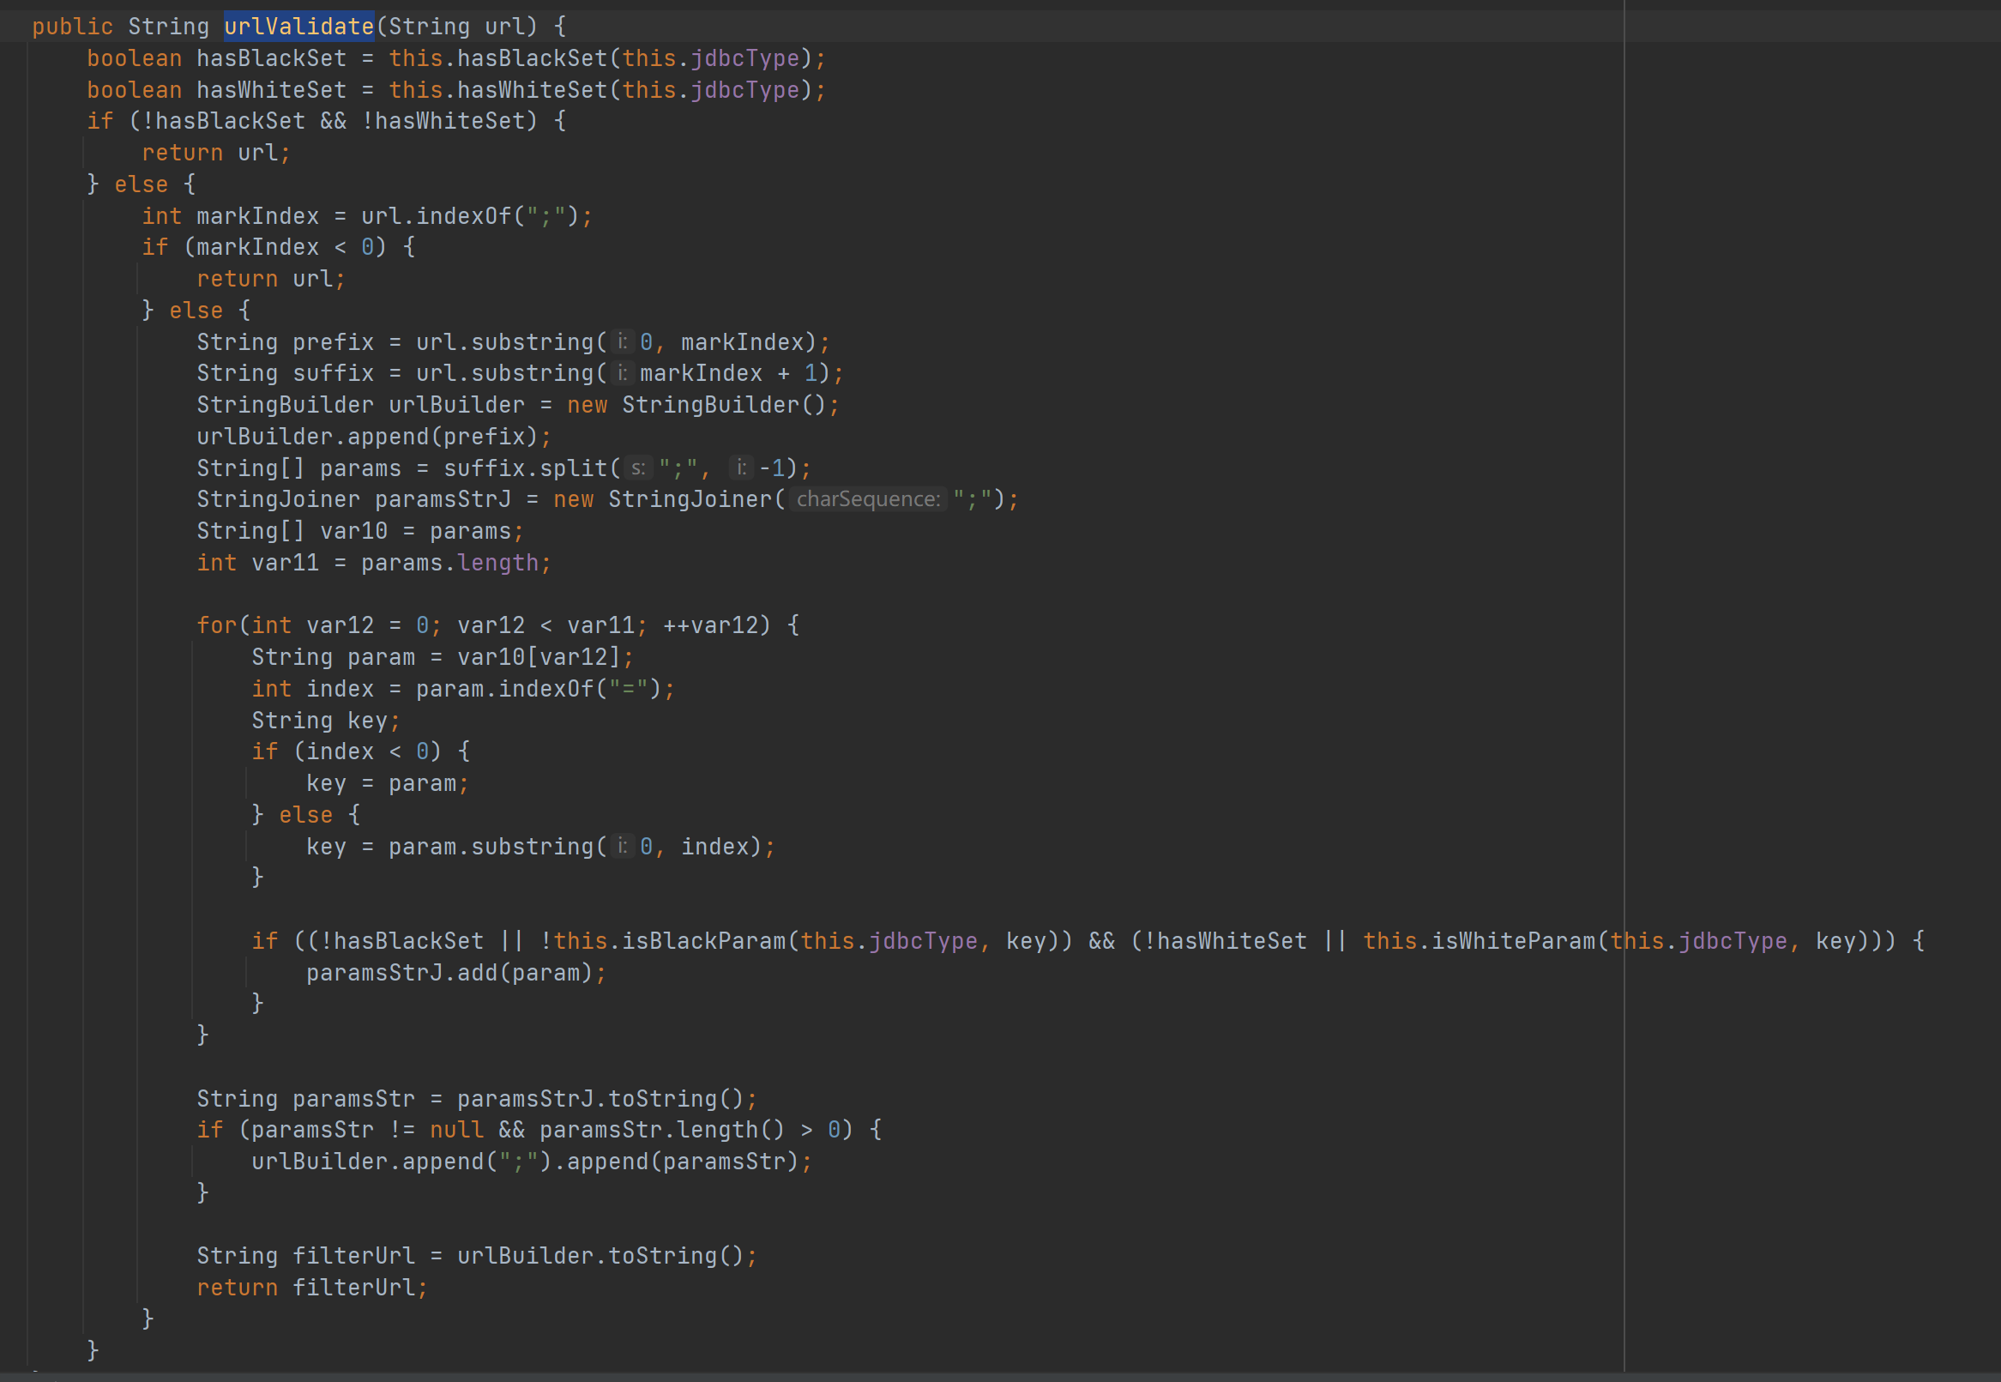Click the isBlackParam method call

703,941
